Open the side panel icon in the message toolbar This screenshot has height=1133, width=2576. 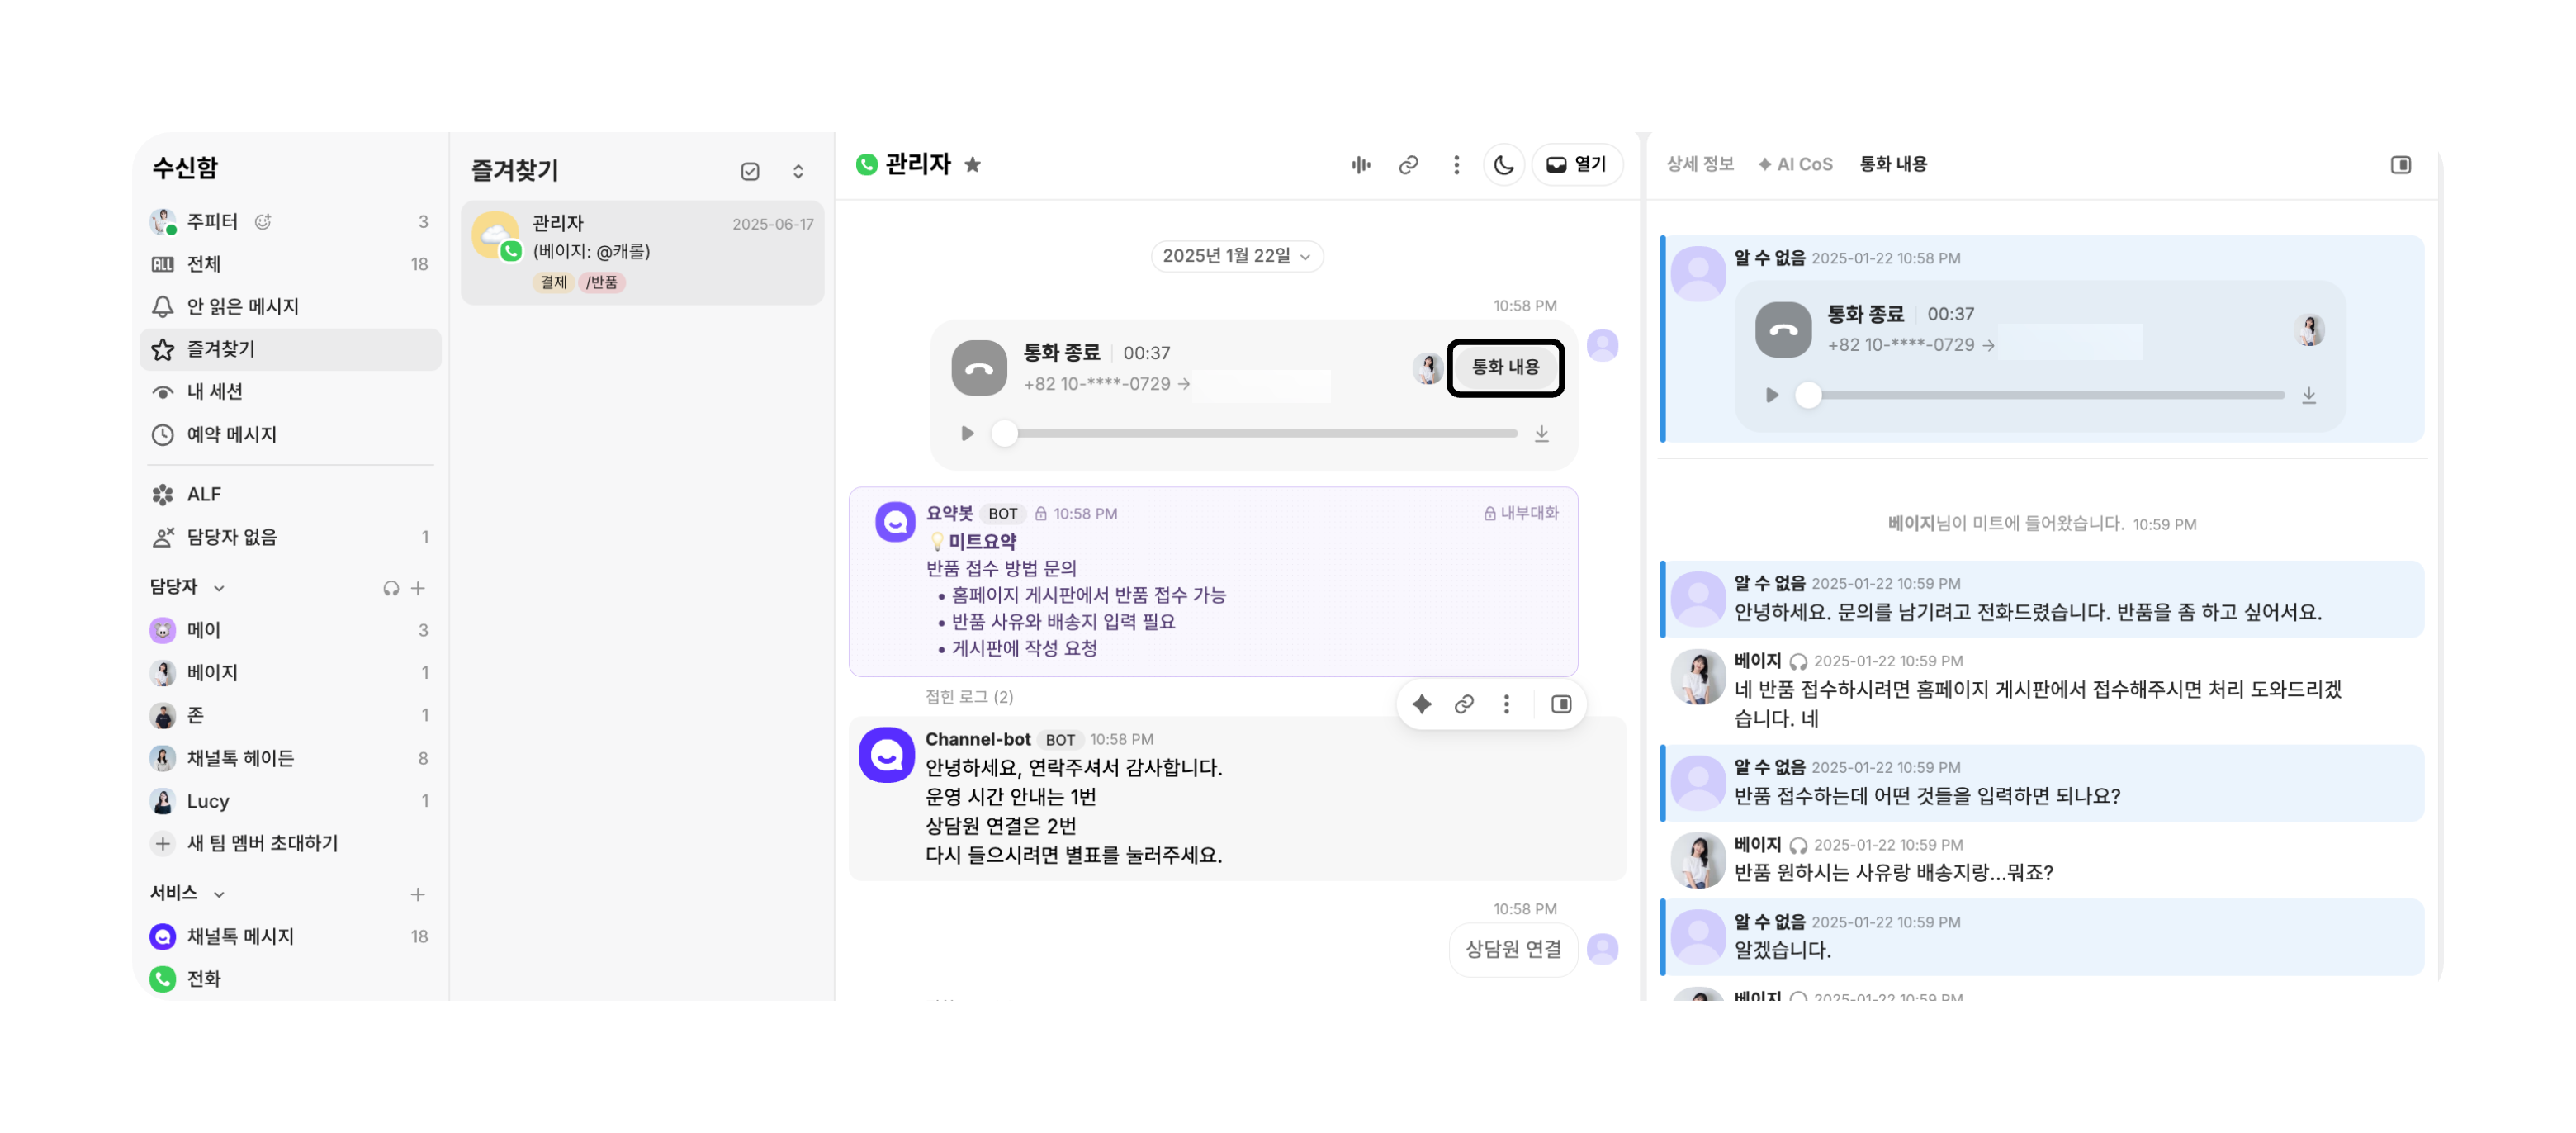point(1561,705)
